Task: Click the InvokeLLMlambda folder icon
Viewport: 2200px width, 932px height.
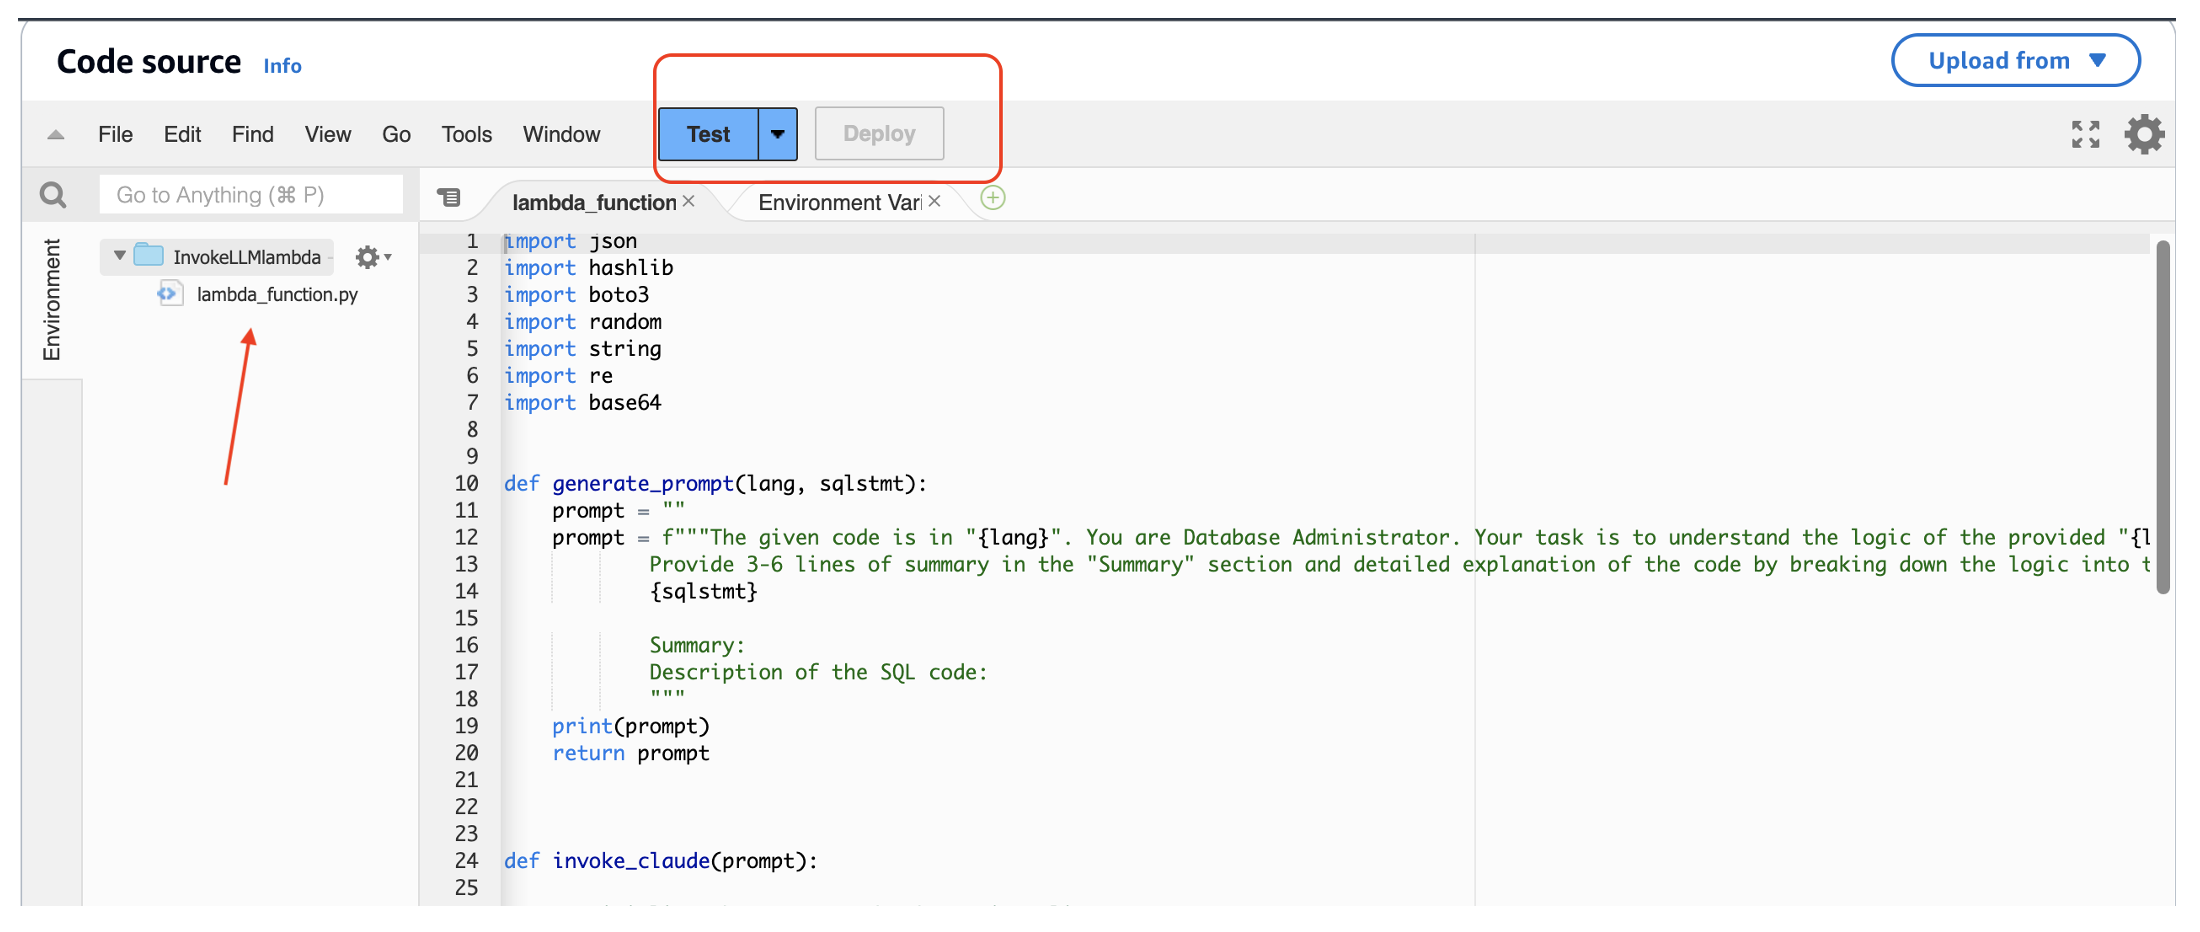Action: [x=148, y=254]
